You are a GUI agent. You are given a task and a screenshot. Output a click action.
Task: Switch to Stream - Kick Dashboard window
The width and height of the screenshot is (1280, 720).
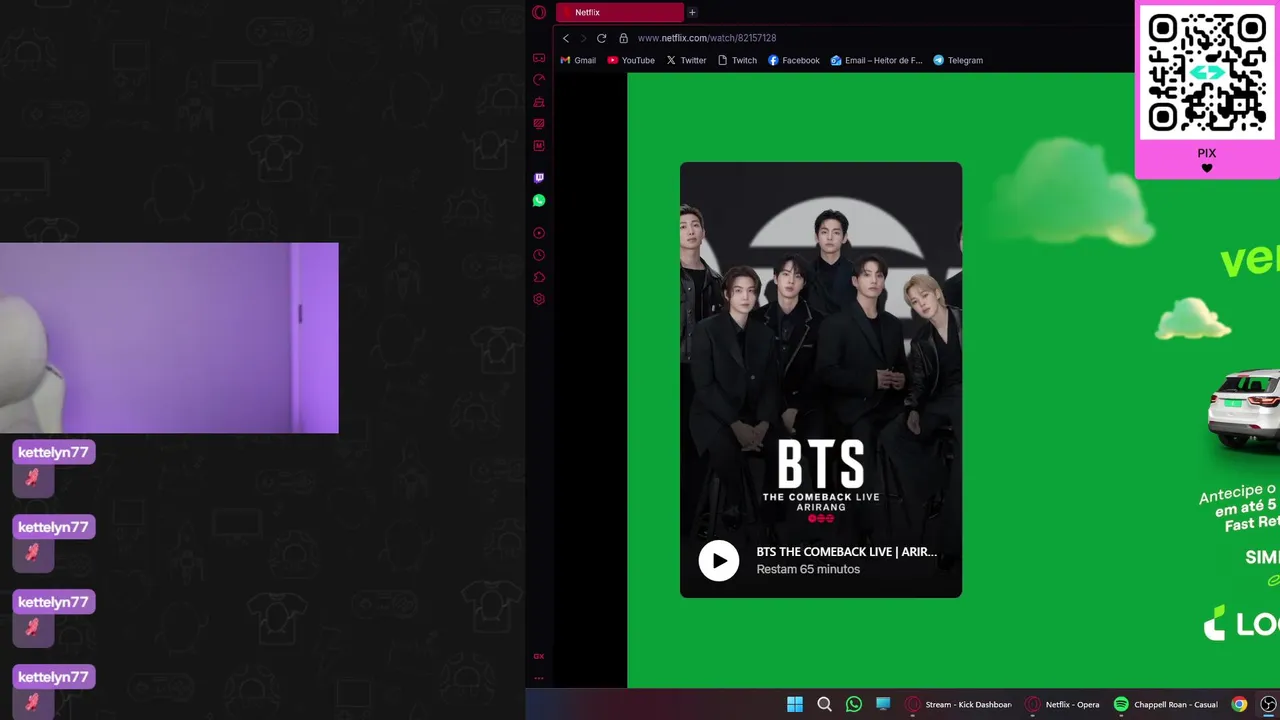pyautogui.click(x=958, y=704)
